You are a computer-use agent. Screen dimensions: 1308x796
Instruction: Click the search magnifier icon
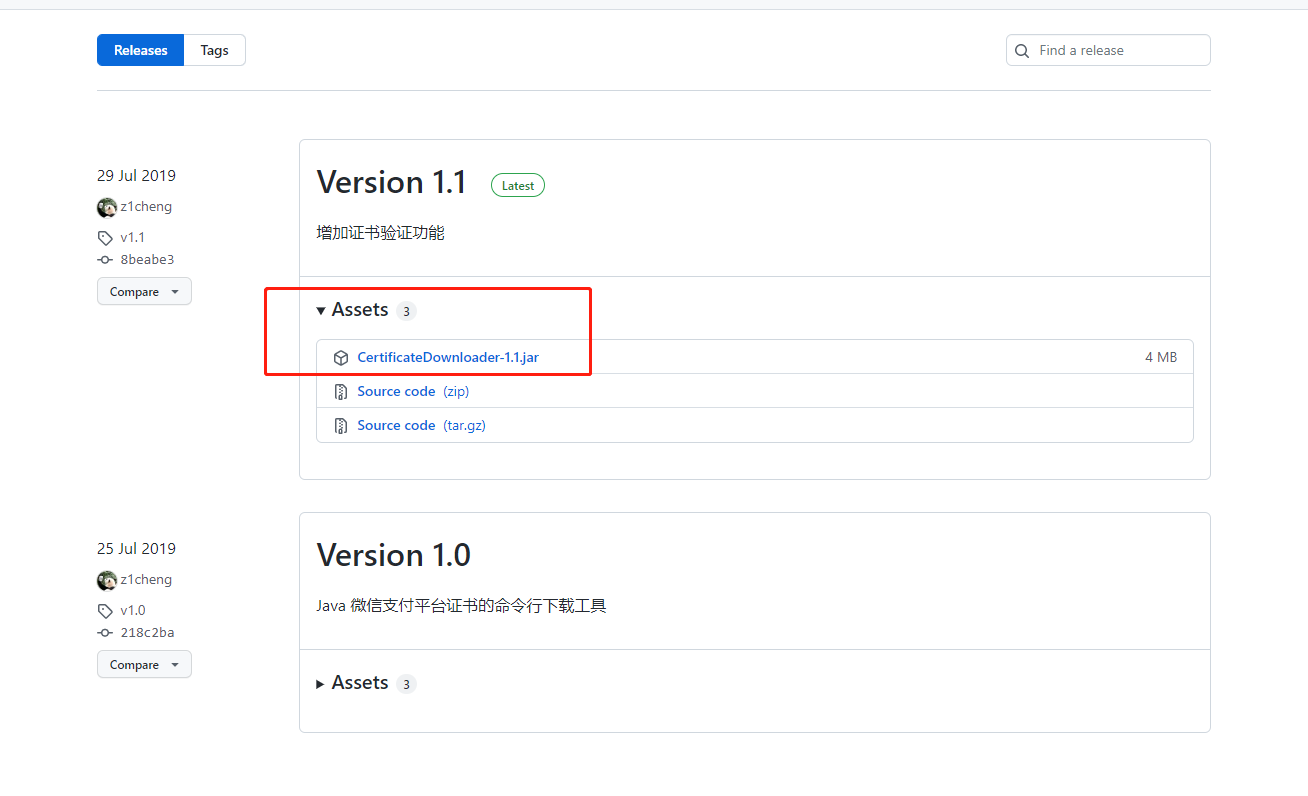[1022, 50]
